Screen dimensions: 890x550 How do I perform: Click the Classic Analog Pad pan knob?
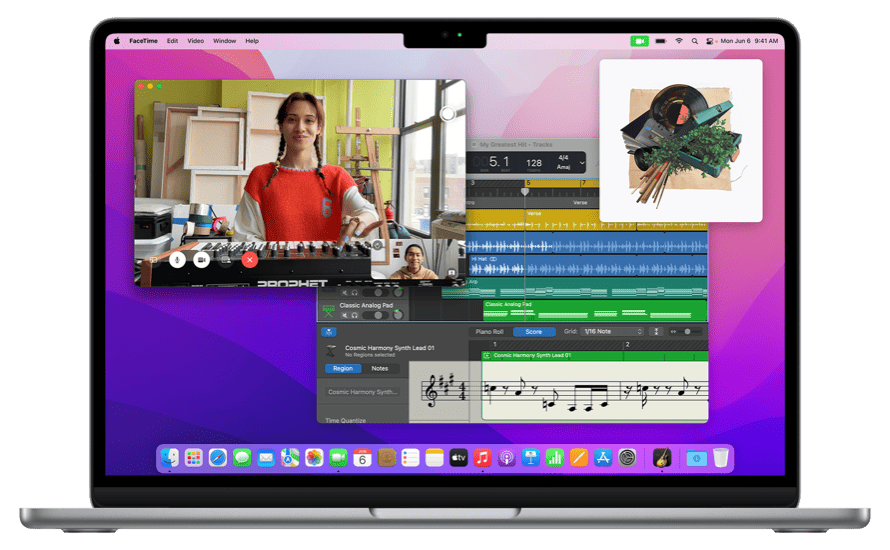click(x=398, y=314)
